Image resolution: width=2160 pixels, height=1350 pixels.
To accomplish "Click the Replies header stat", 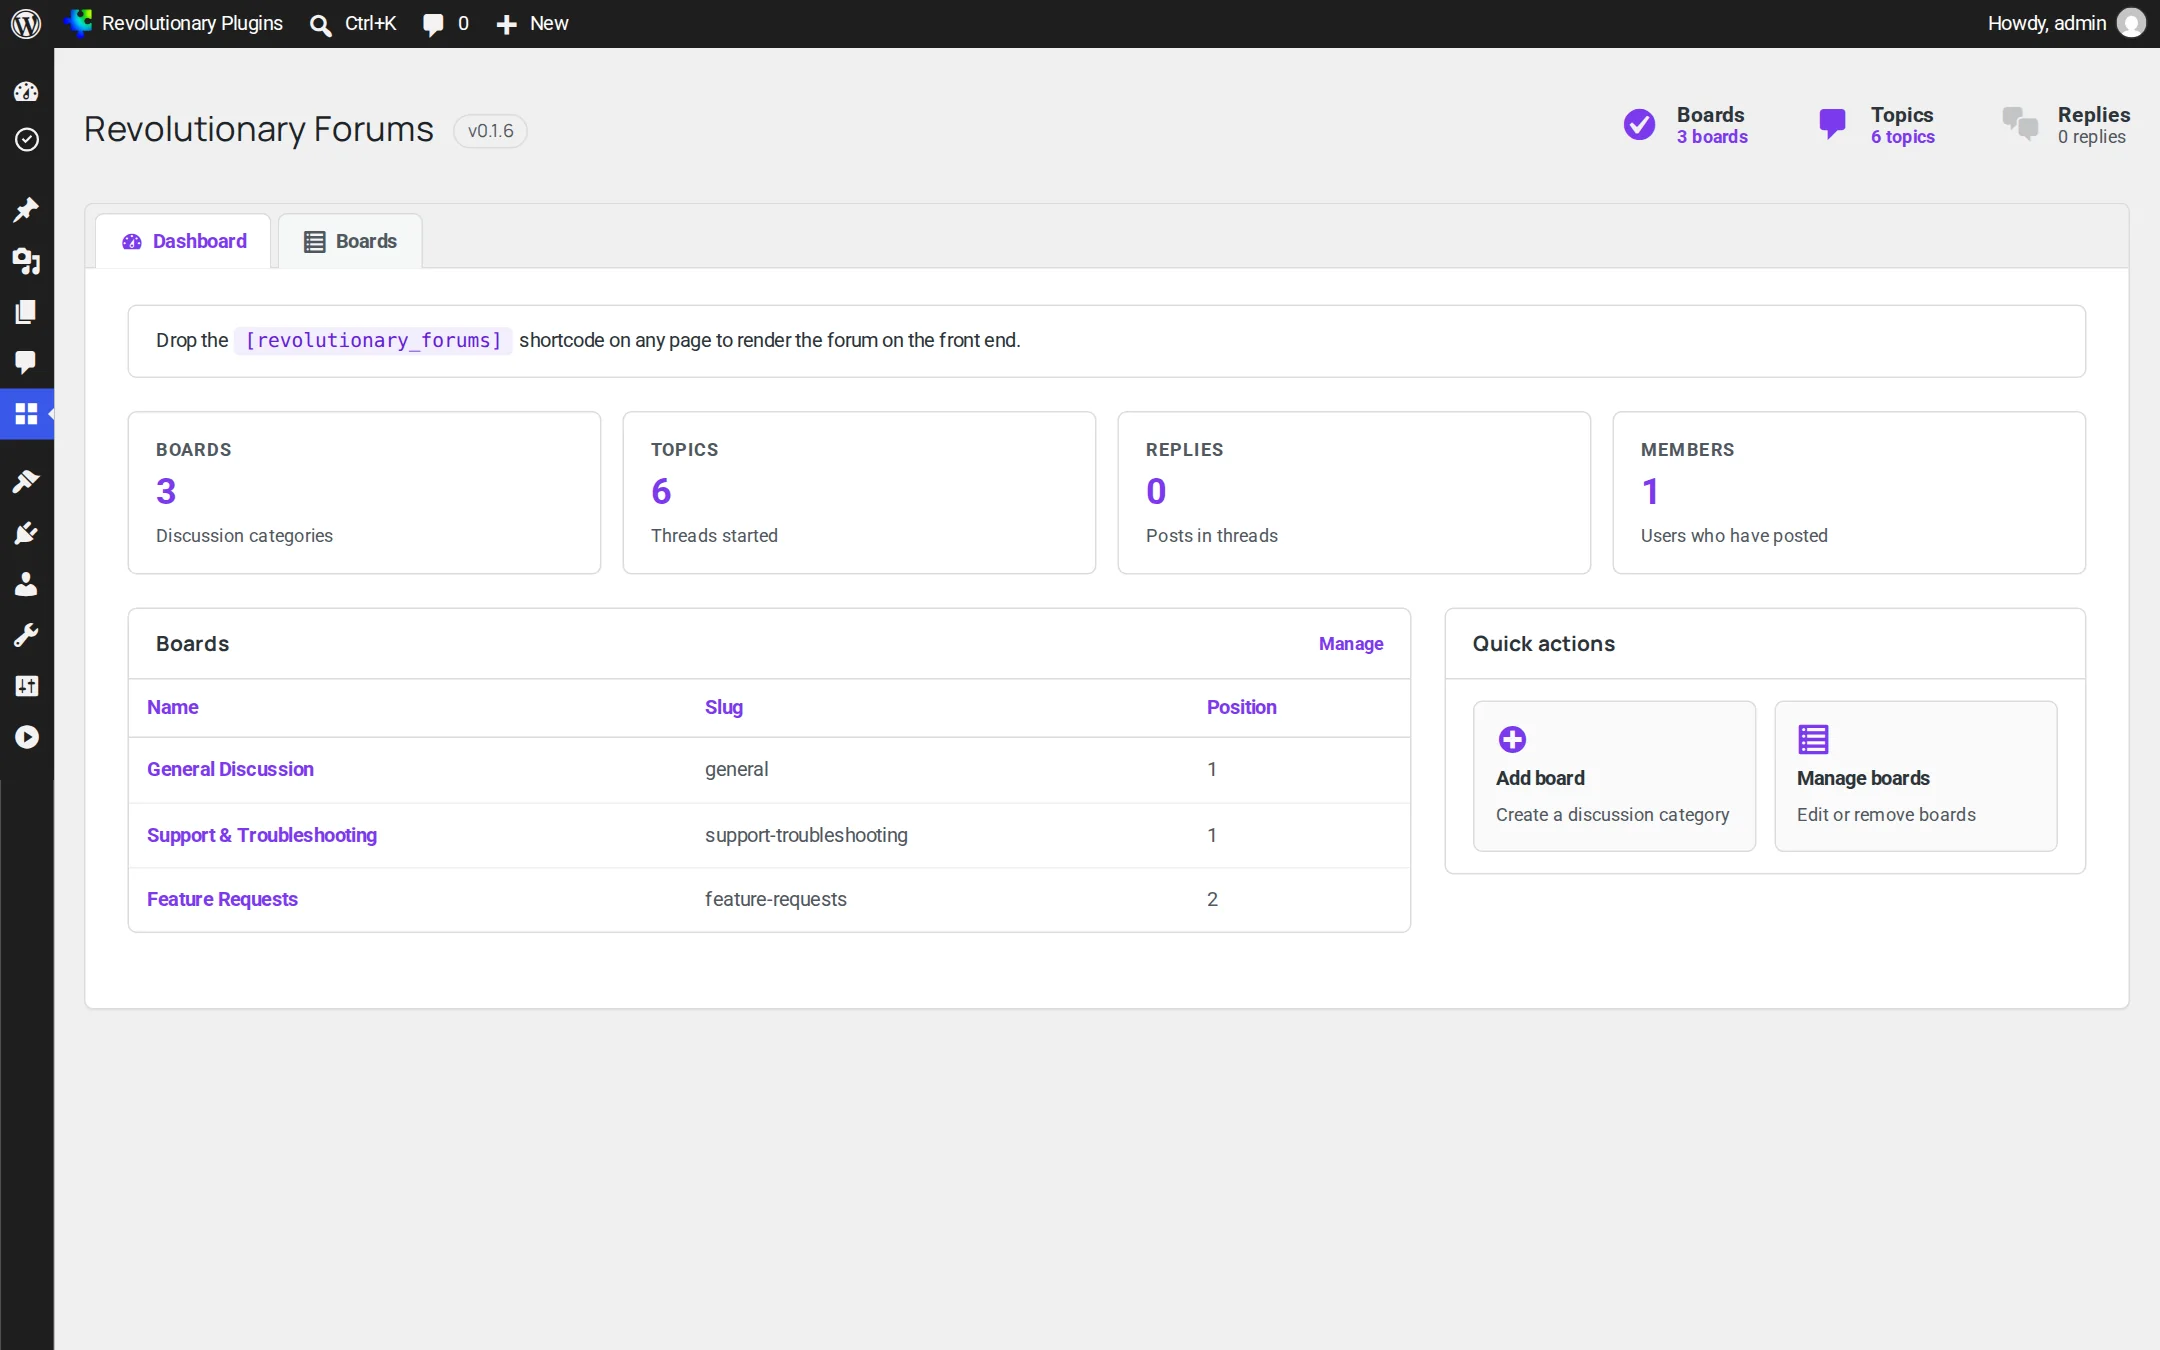I will [2066, 125].
